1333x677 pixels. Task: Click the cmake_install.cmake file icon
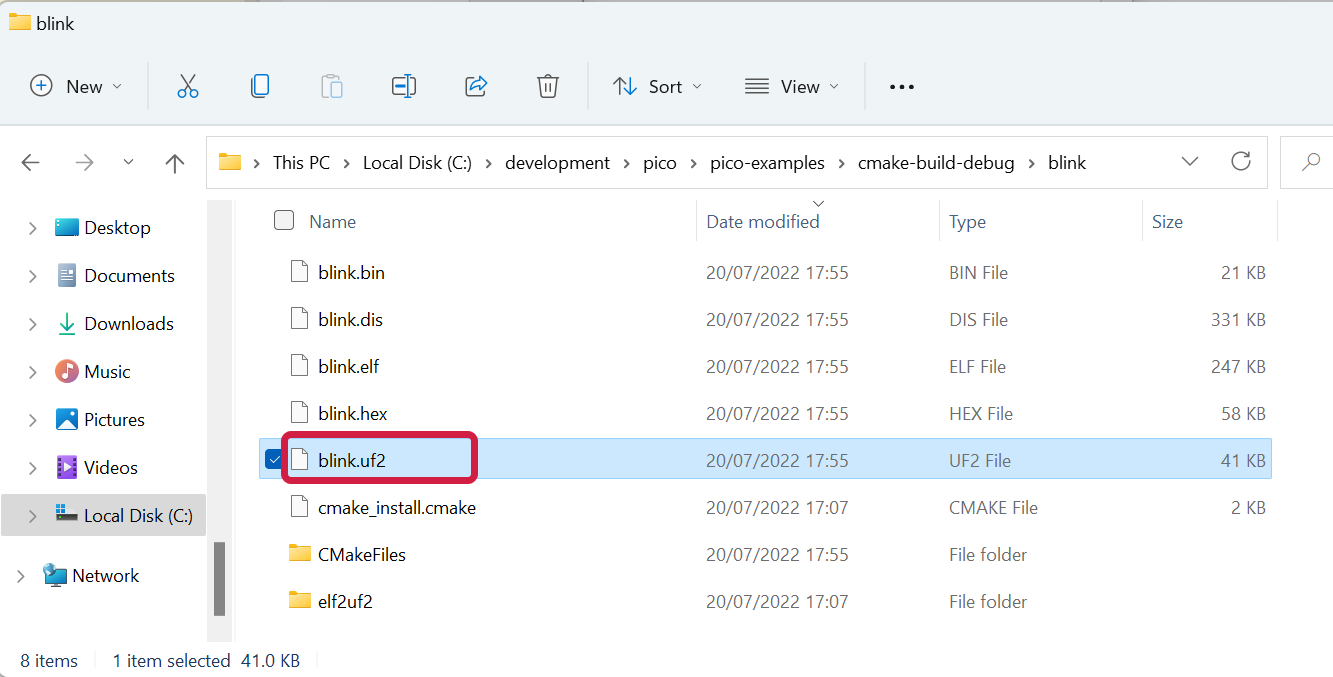tap(299, 507)
